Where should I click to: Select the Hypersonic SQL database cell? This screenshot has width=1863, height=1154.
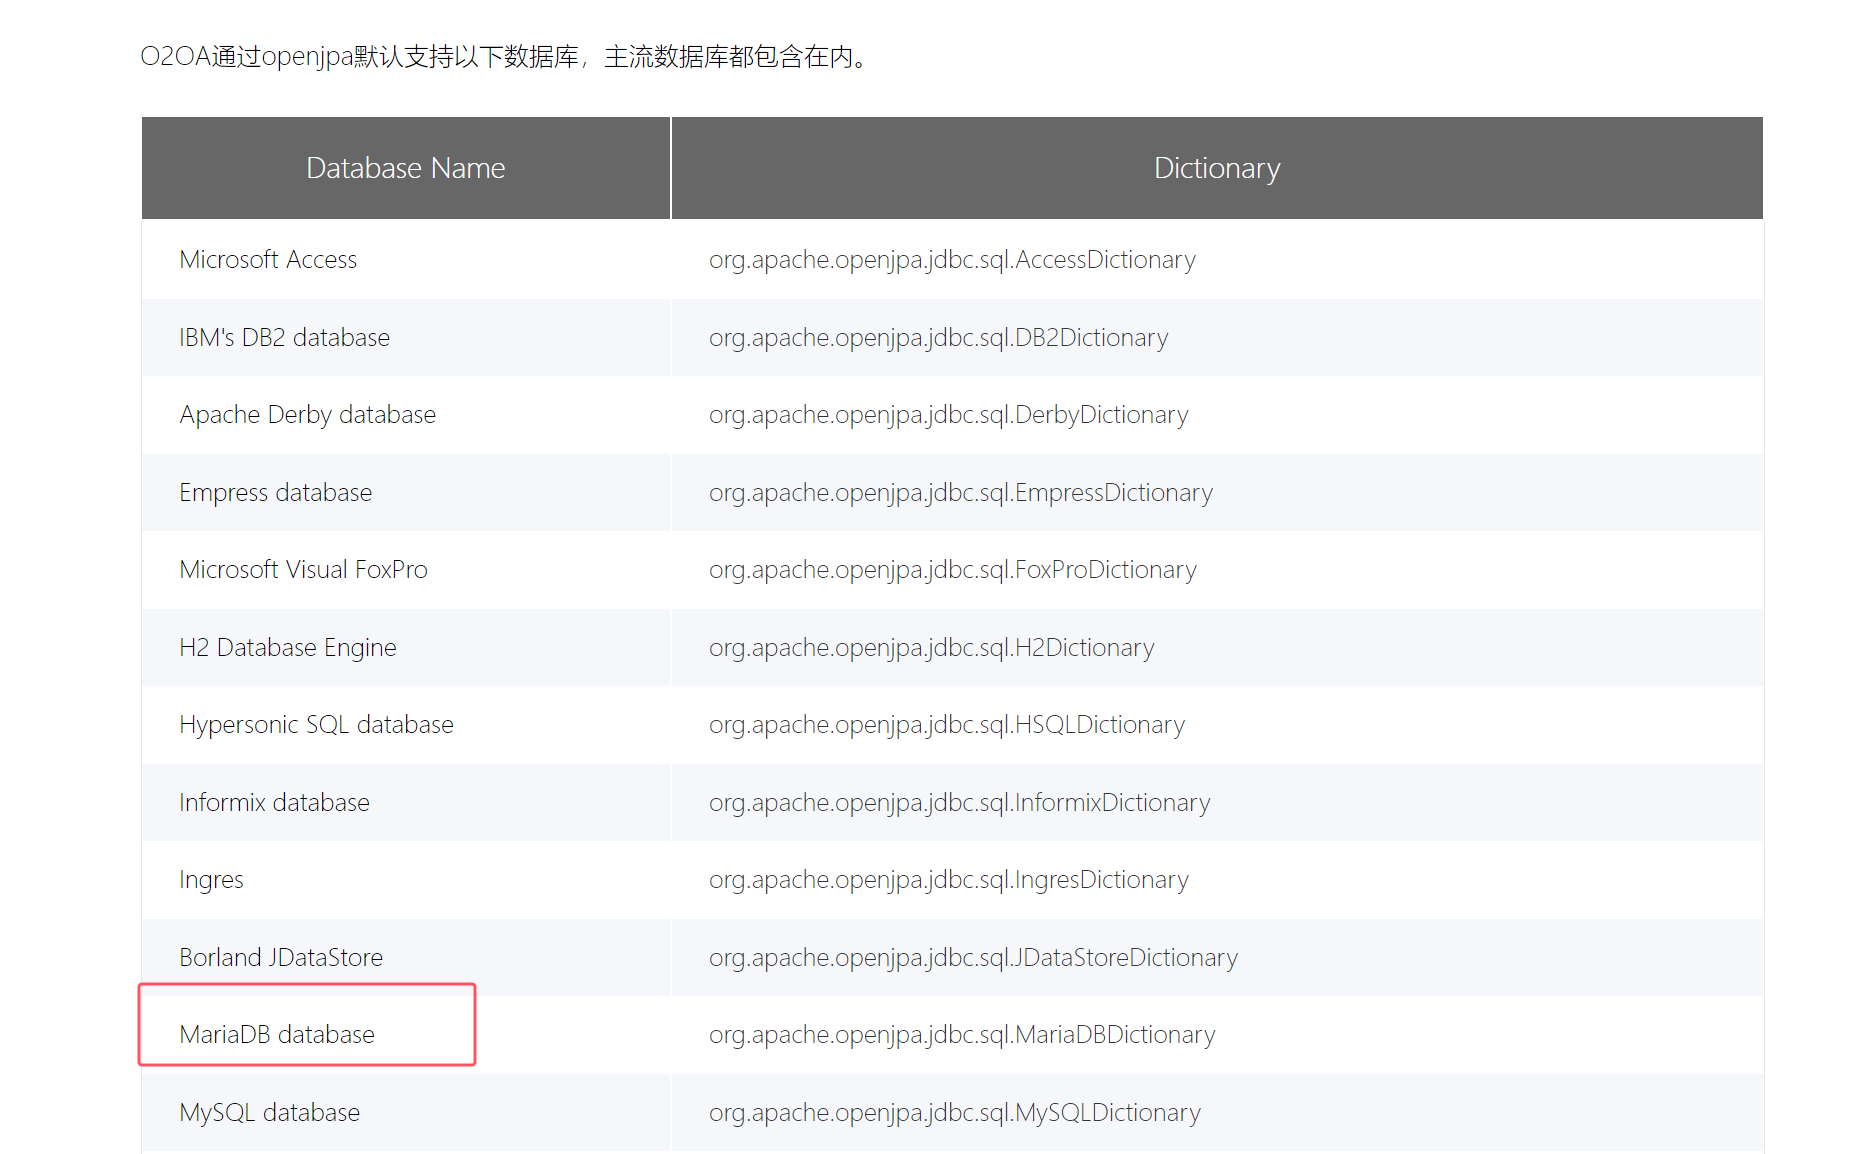(406, 725)
